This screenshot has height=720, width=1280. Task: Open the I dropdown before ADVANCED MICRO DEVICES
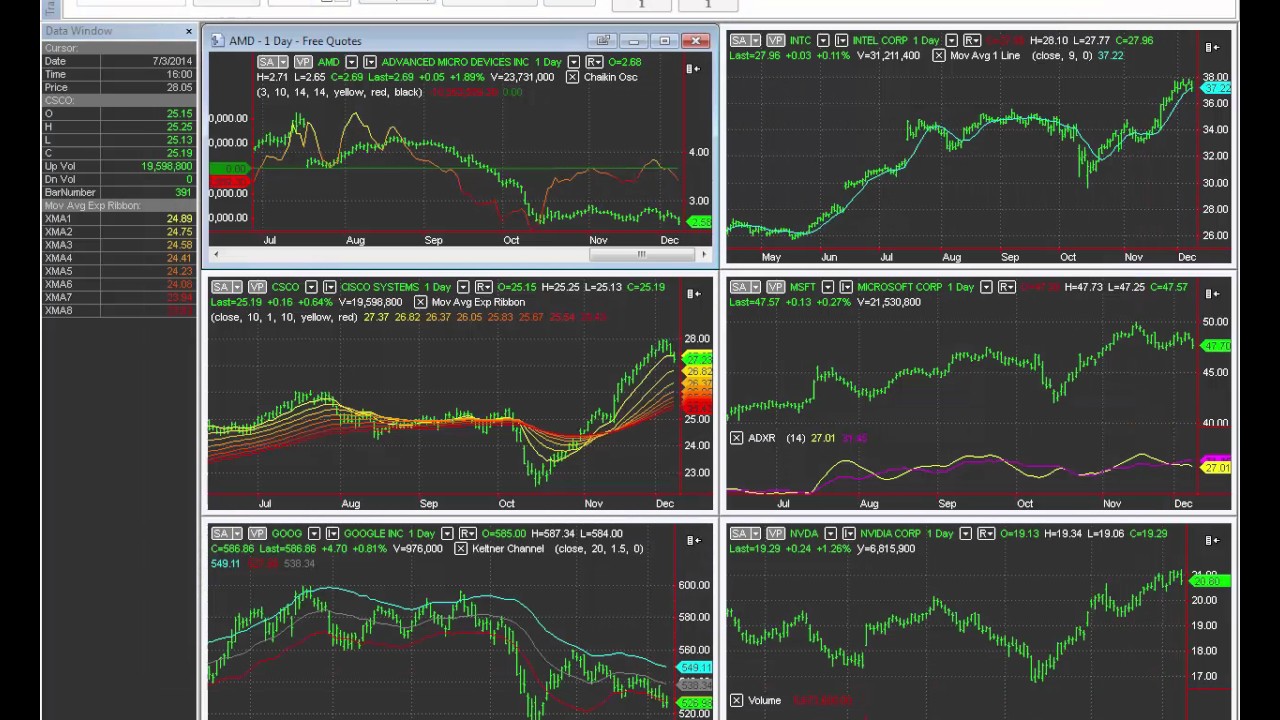point(370,62)
